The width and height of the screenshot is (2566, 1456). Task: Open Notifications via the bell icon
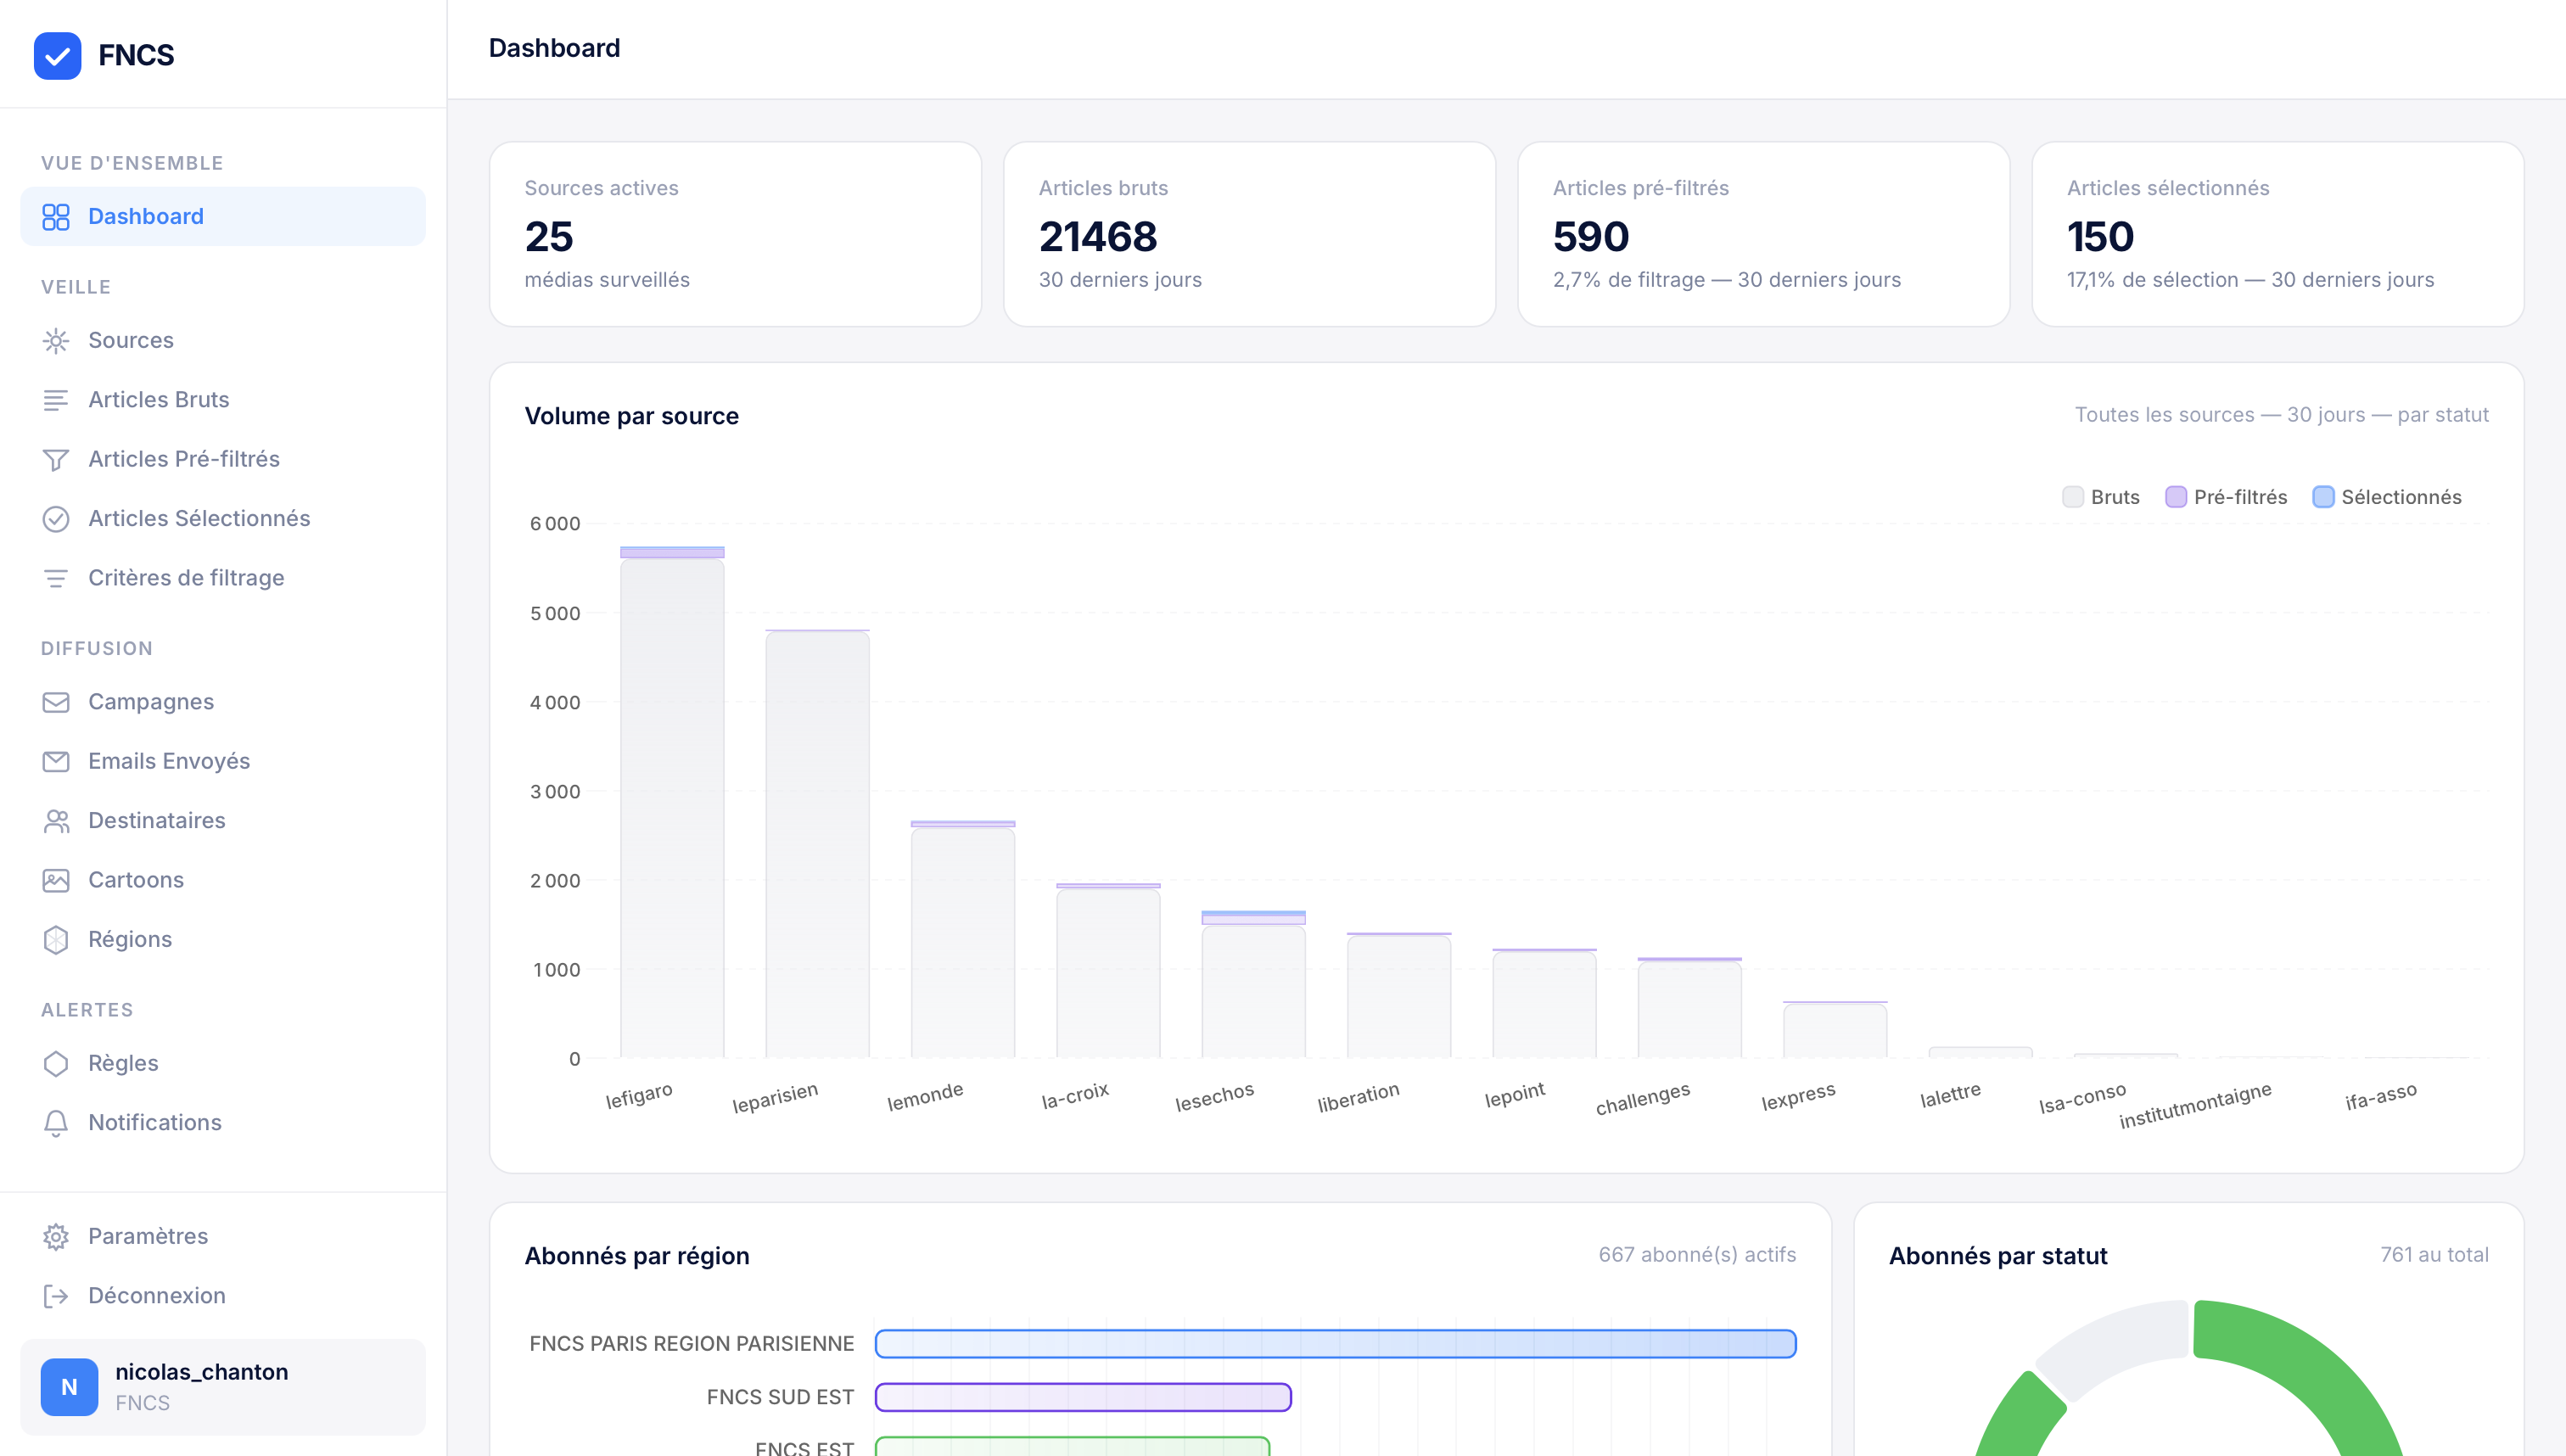point(56,1122)
